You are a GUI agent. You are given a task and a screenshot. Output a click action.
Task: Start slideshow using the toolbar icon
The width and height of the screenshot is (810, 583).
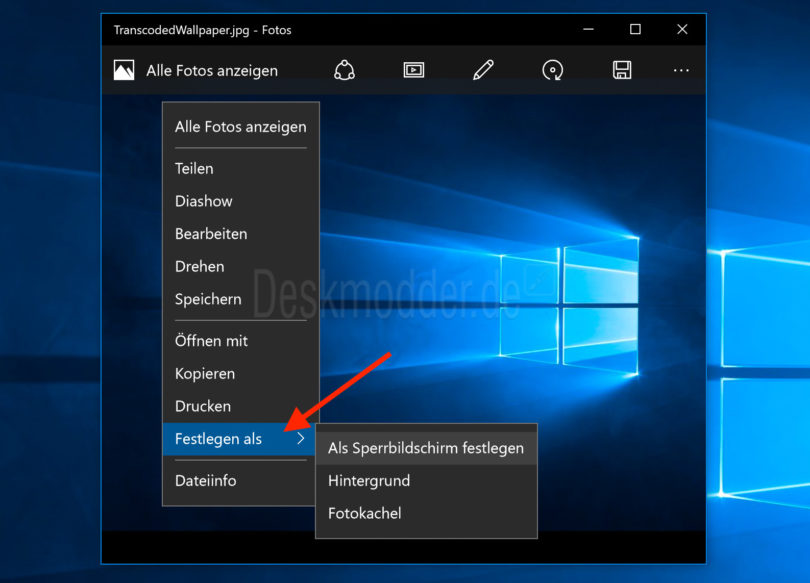point(414,70)
